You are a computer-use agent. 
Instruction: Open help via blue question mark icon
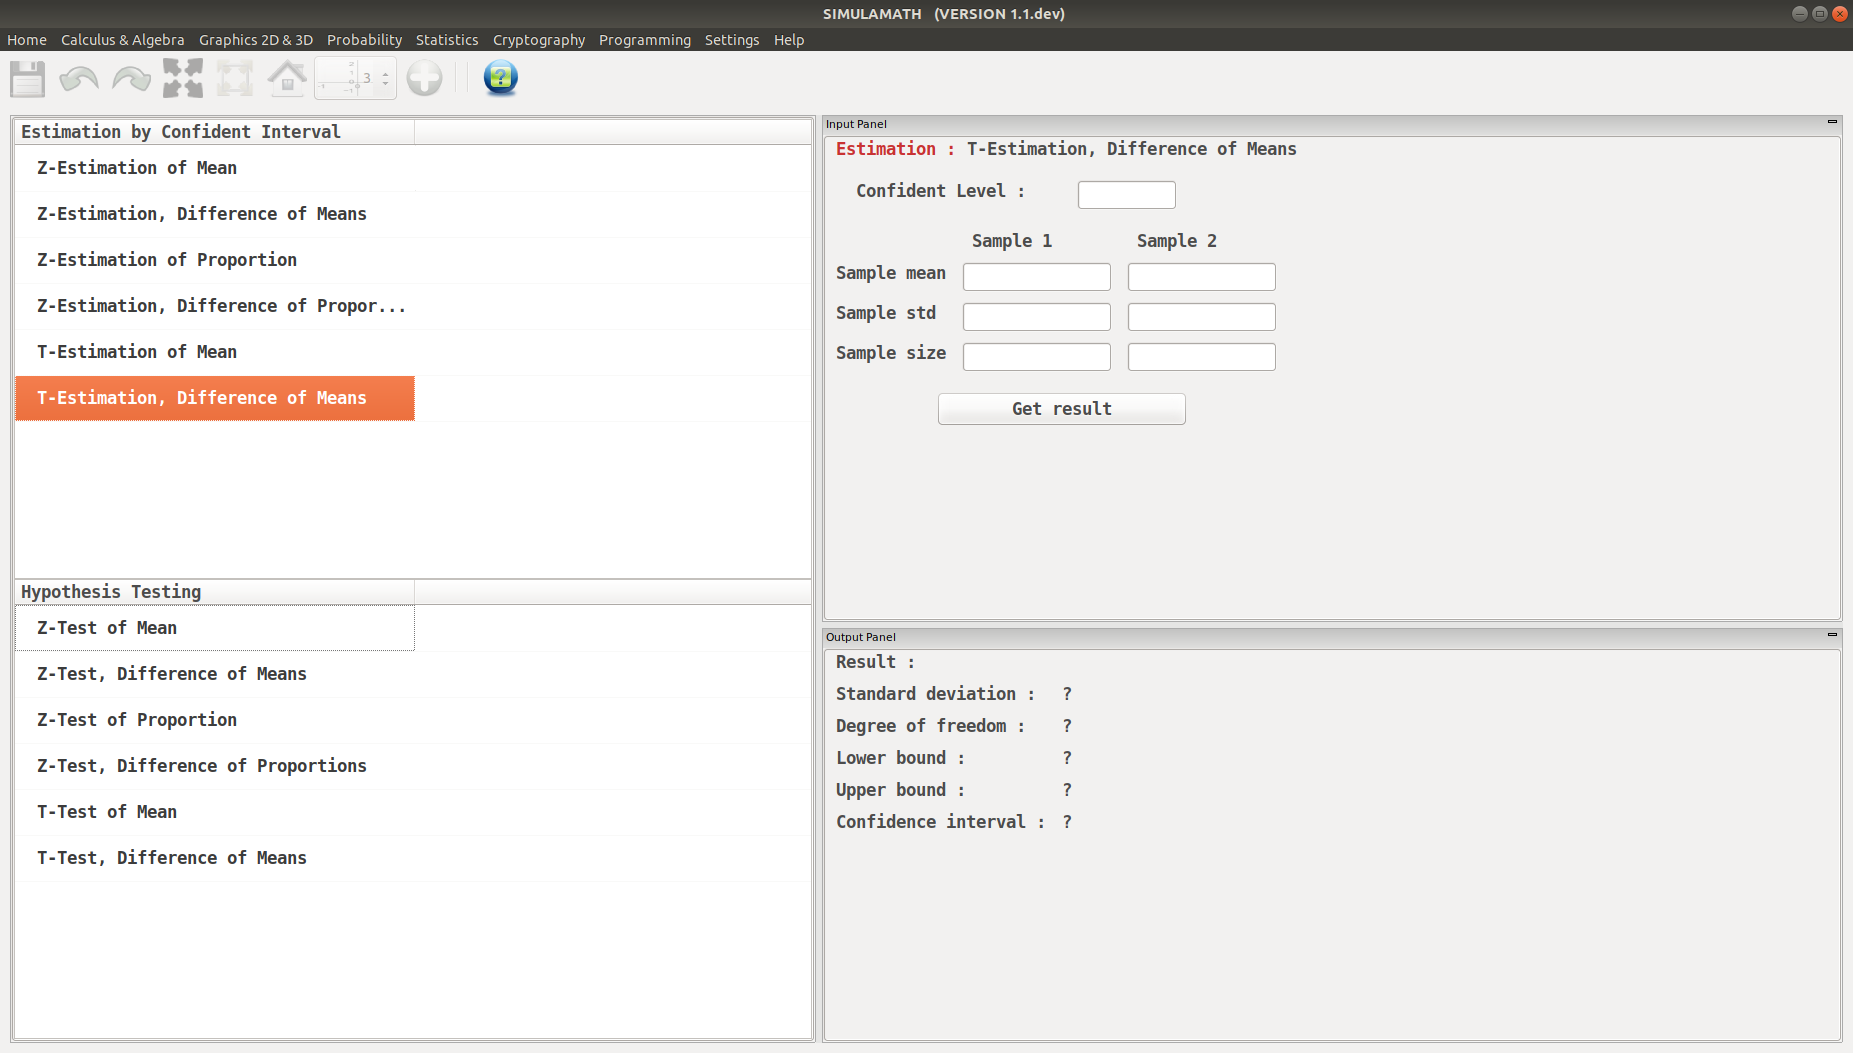coord(501,78)
